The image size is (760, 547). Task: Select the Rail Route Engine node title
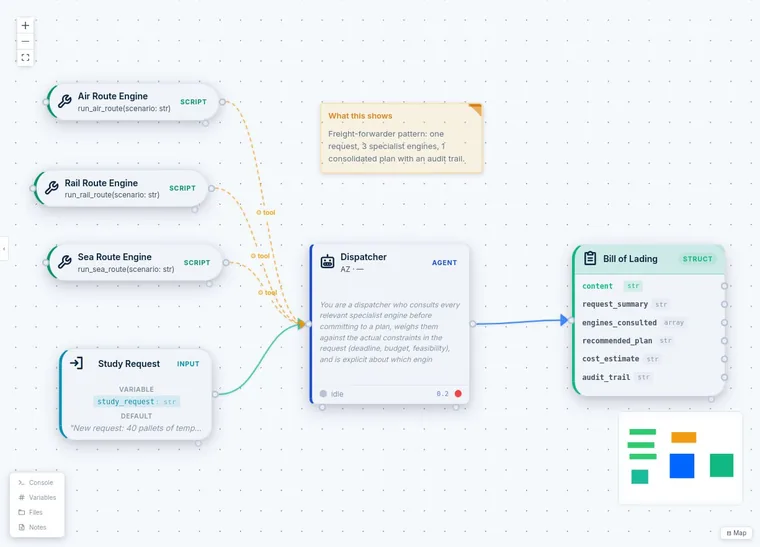[101, 183]
